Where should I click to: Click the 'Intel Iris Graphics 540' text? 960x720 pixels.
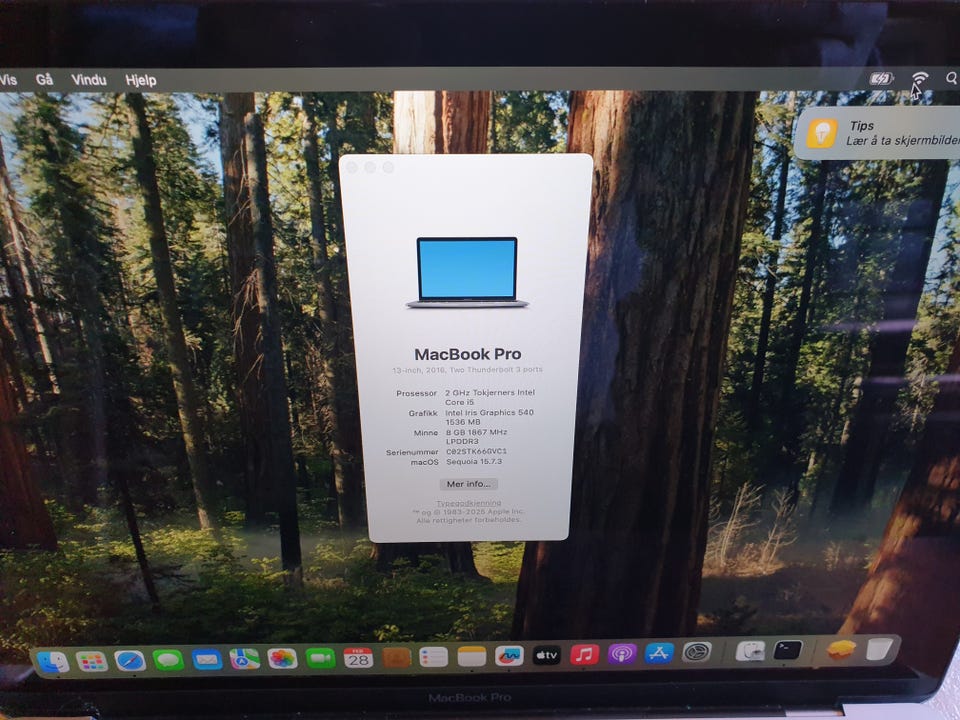point(489,413)
